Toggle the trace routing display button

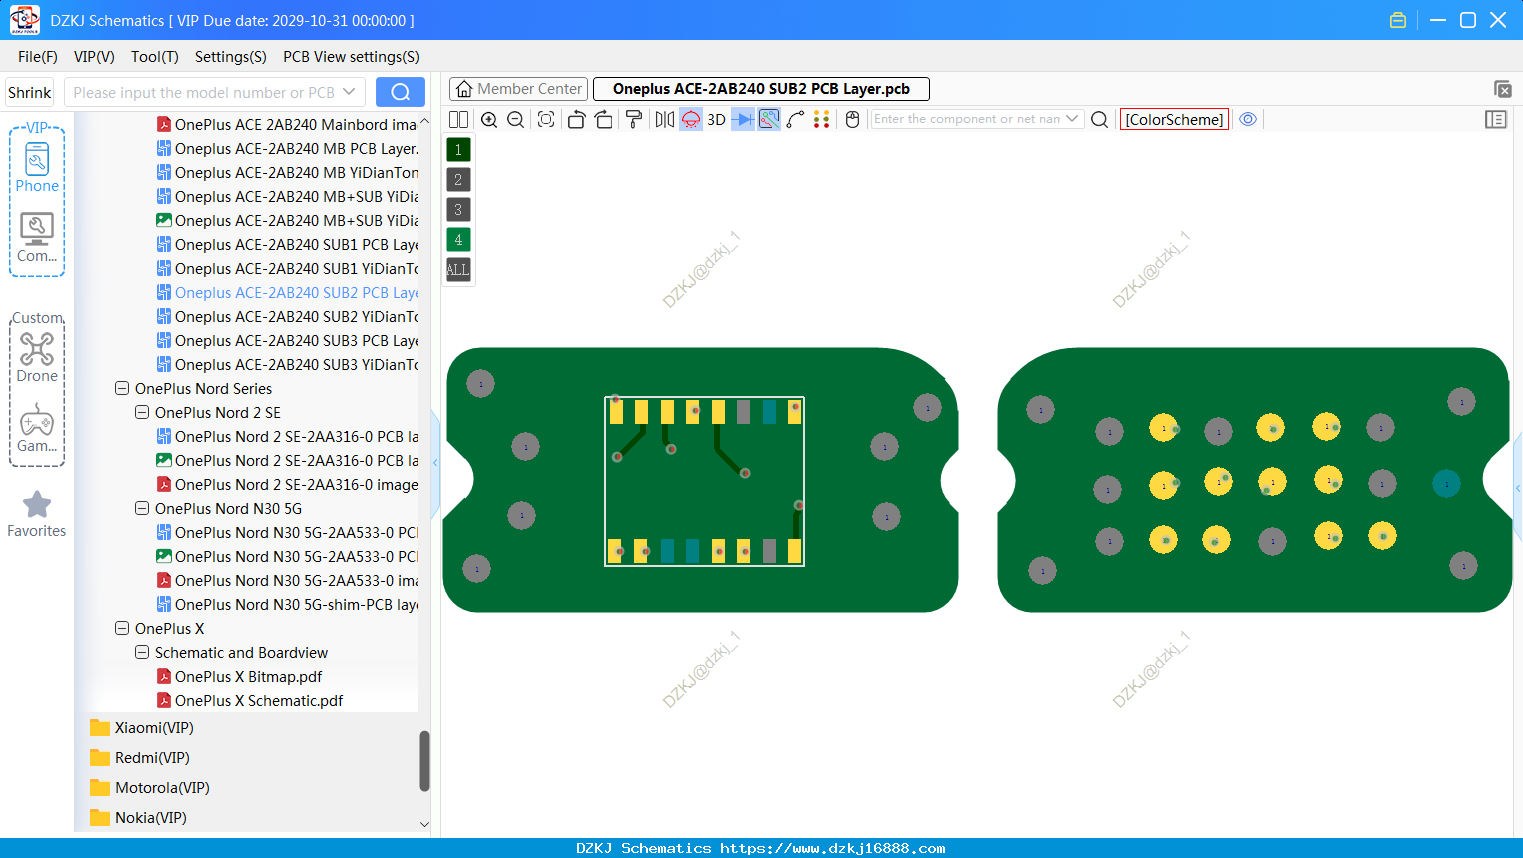tap(769, 119)
